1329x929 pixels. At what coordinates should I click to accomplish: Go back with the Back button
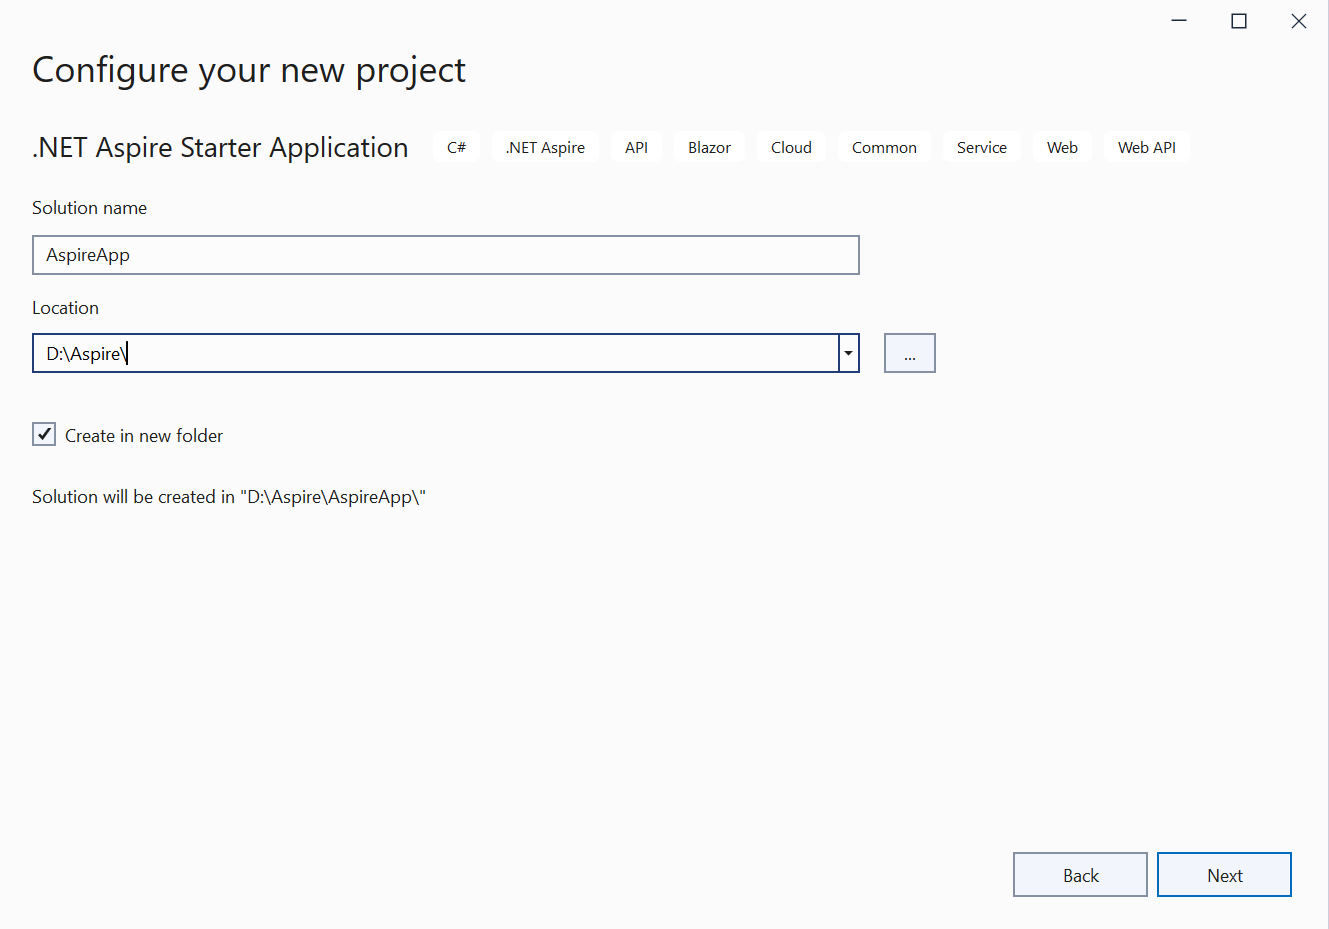coord(1080,875)
